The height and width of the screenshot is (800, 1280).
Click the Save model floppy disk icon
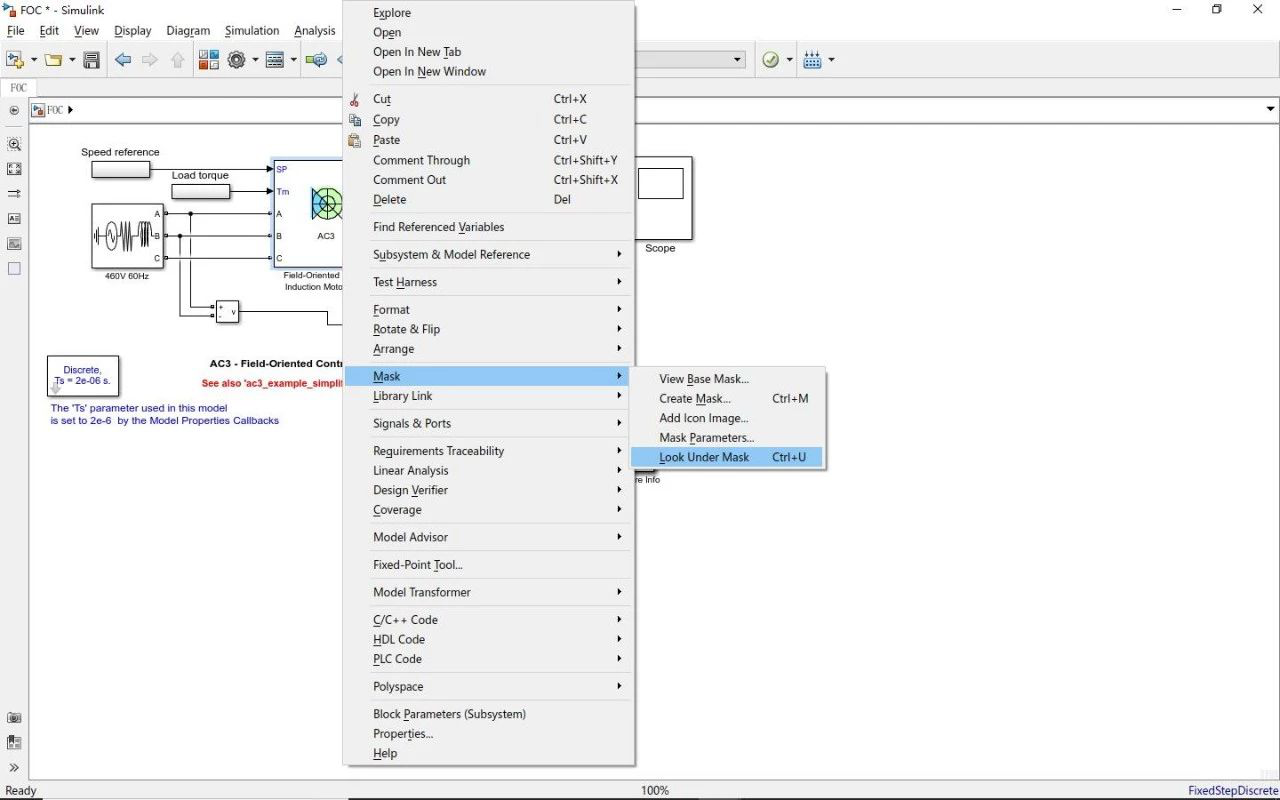pos(91,60)
